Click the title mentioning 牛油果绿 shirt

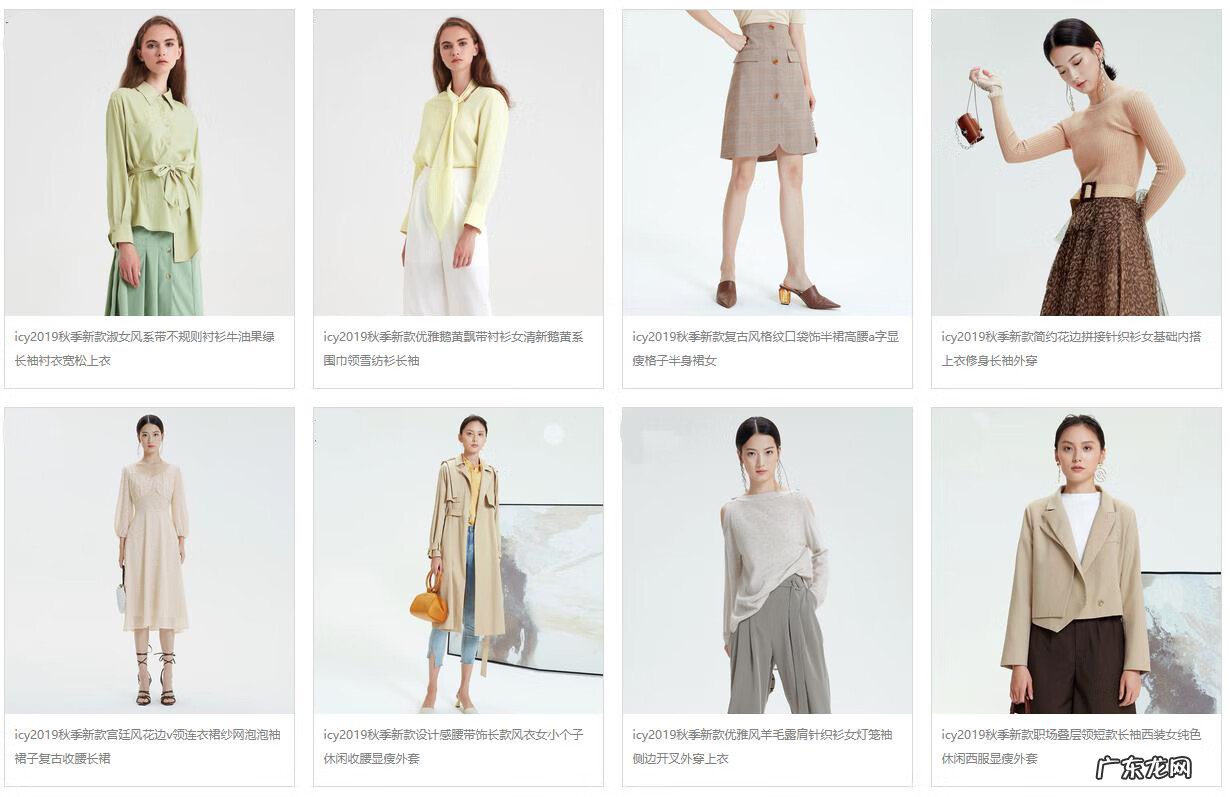(x=144, y=348)
